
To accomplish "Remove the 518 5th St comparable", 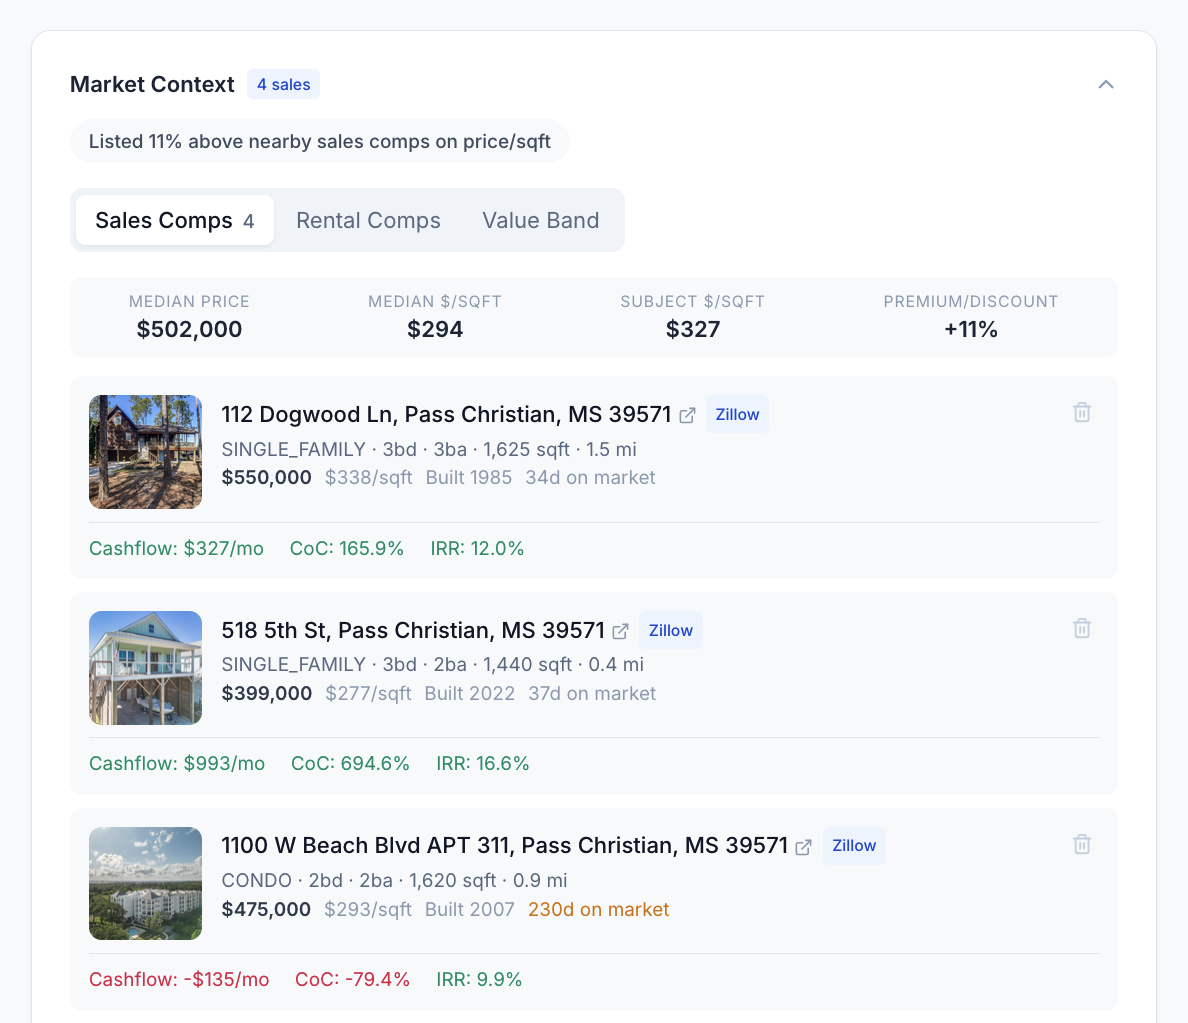I will 1081,628.
